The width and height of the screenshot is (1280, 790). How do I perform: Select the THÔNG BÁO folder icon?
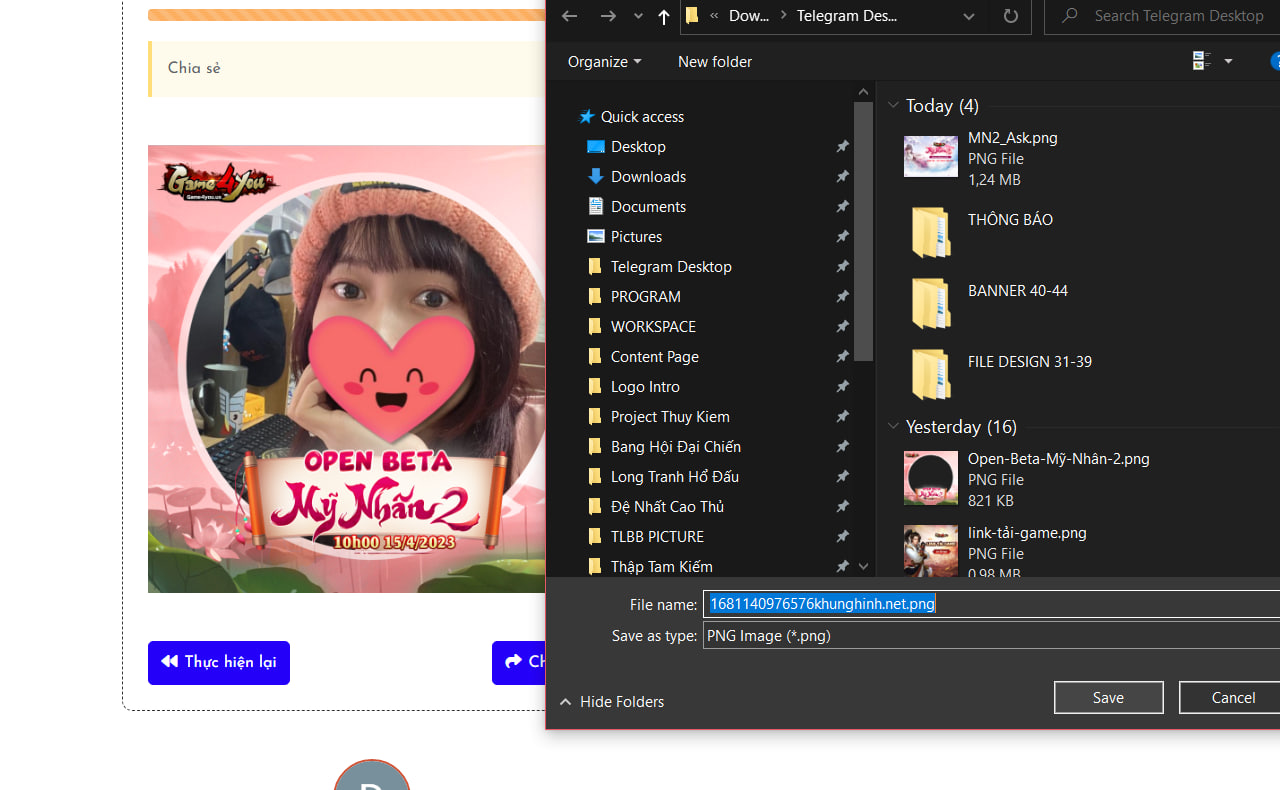click(x=930, y=232)
